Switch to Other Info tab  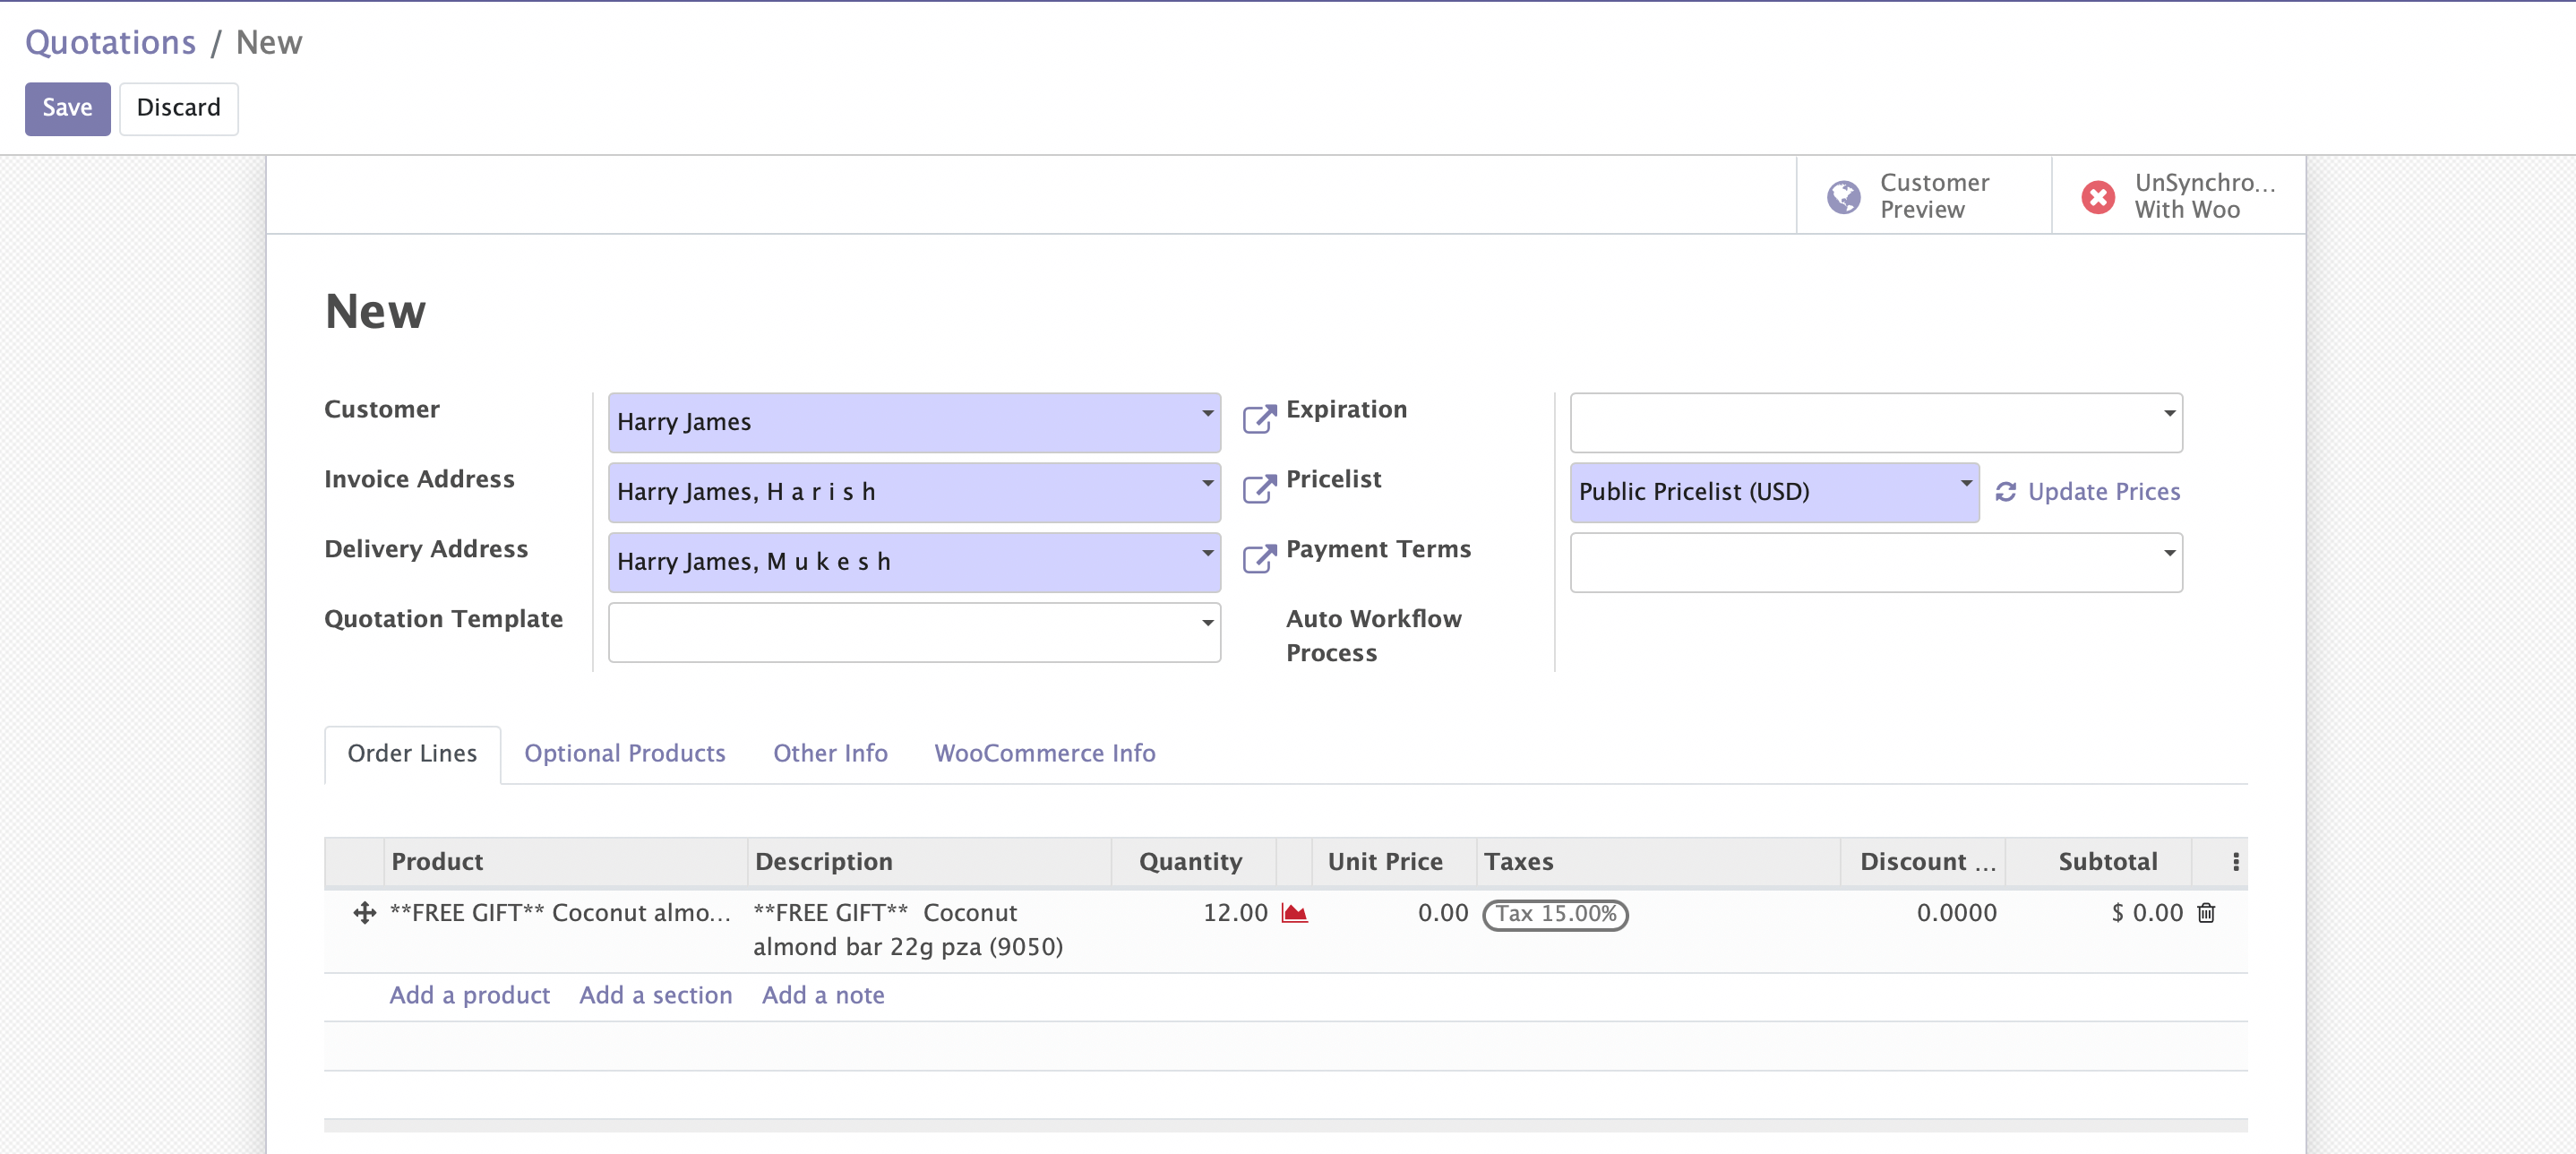point(830,753)
